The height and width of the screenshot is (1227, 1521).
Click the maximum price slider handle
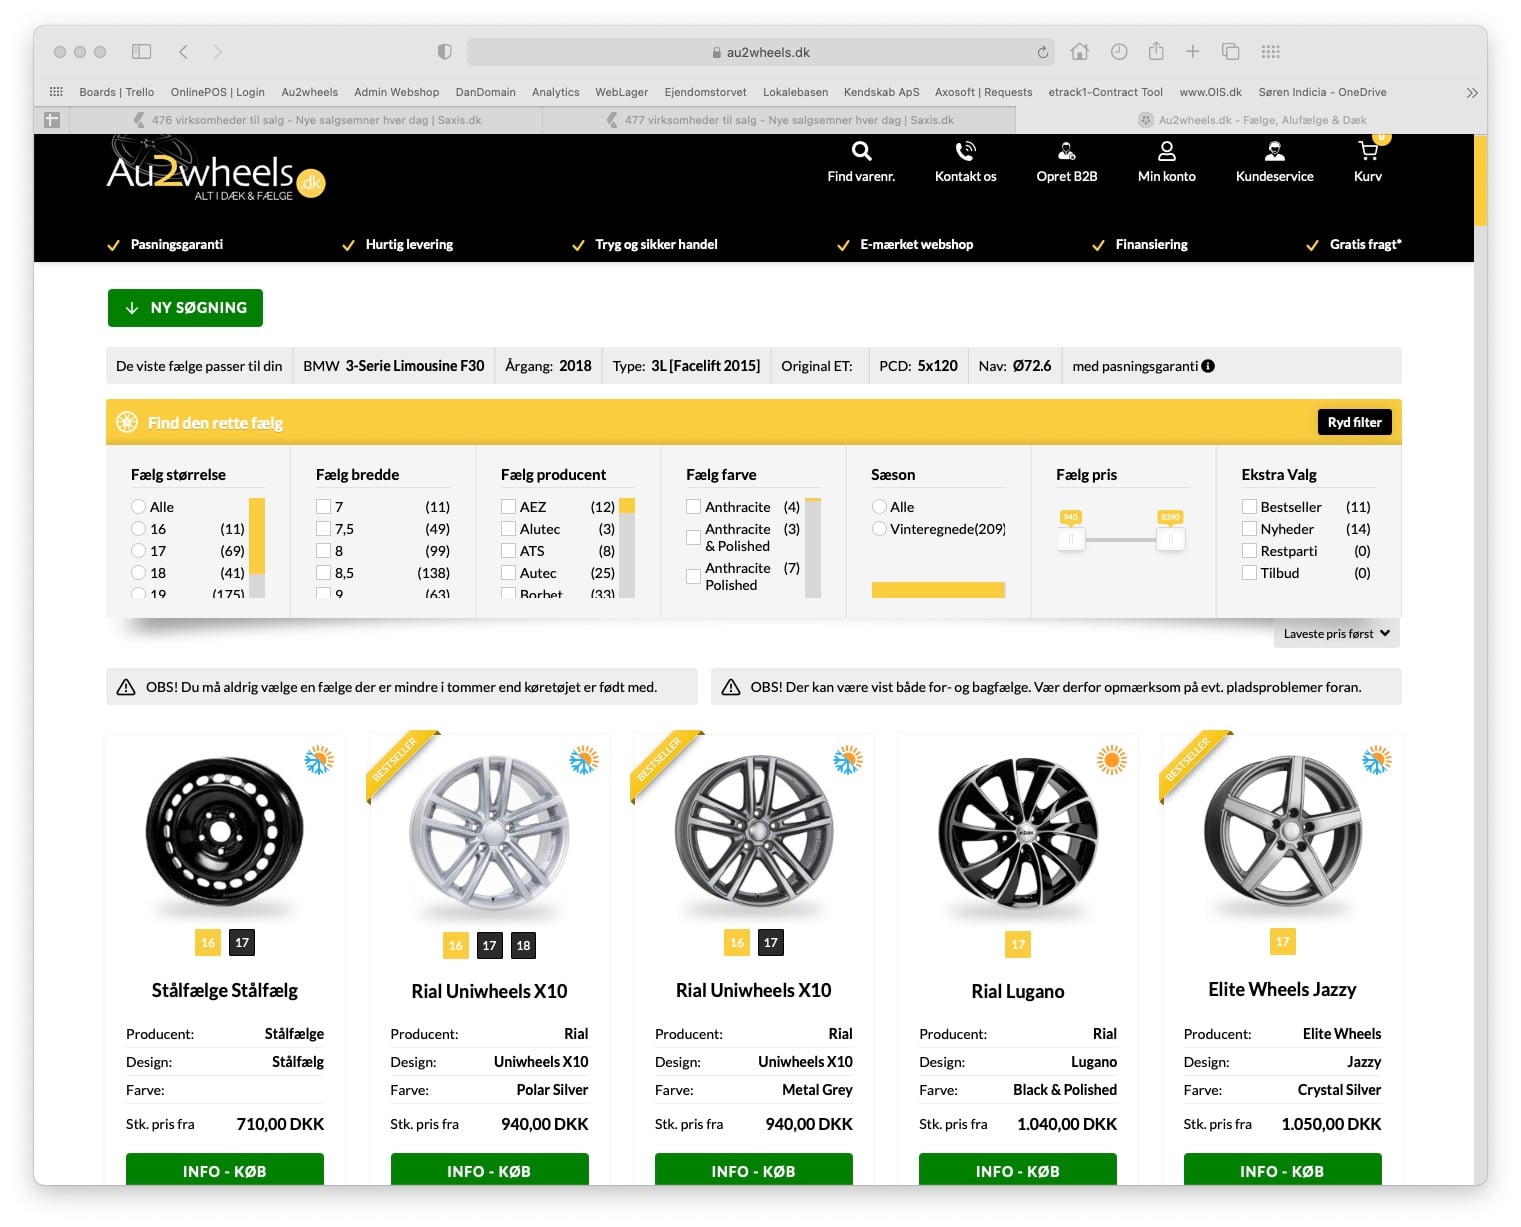tap(1170, 539)
